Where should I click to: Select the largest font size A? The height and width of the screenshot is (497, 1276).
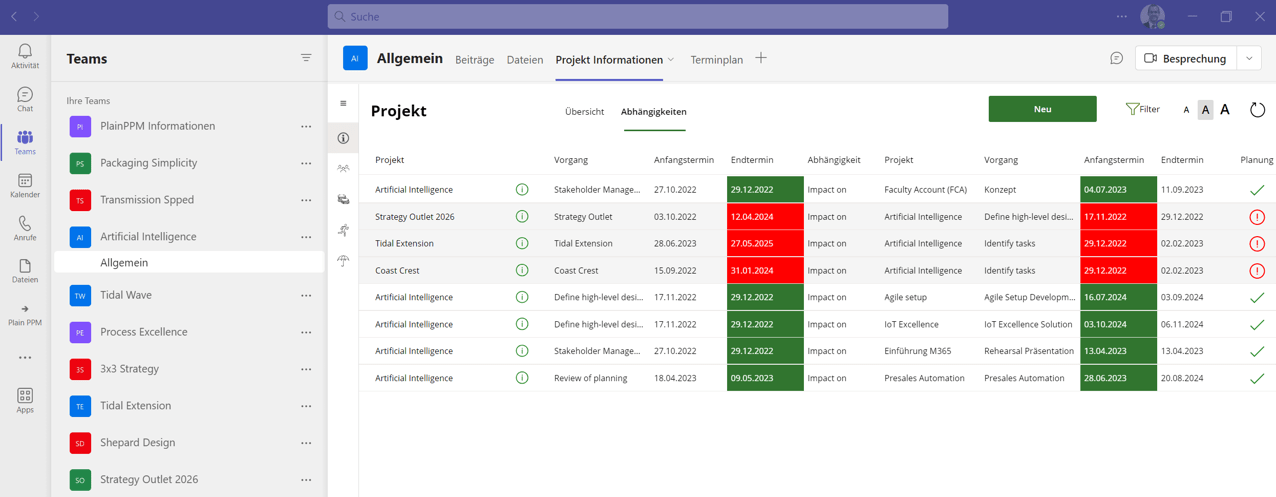[1225, 110]
